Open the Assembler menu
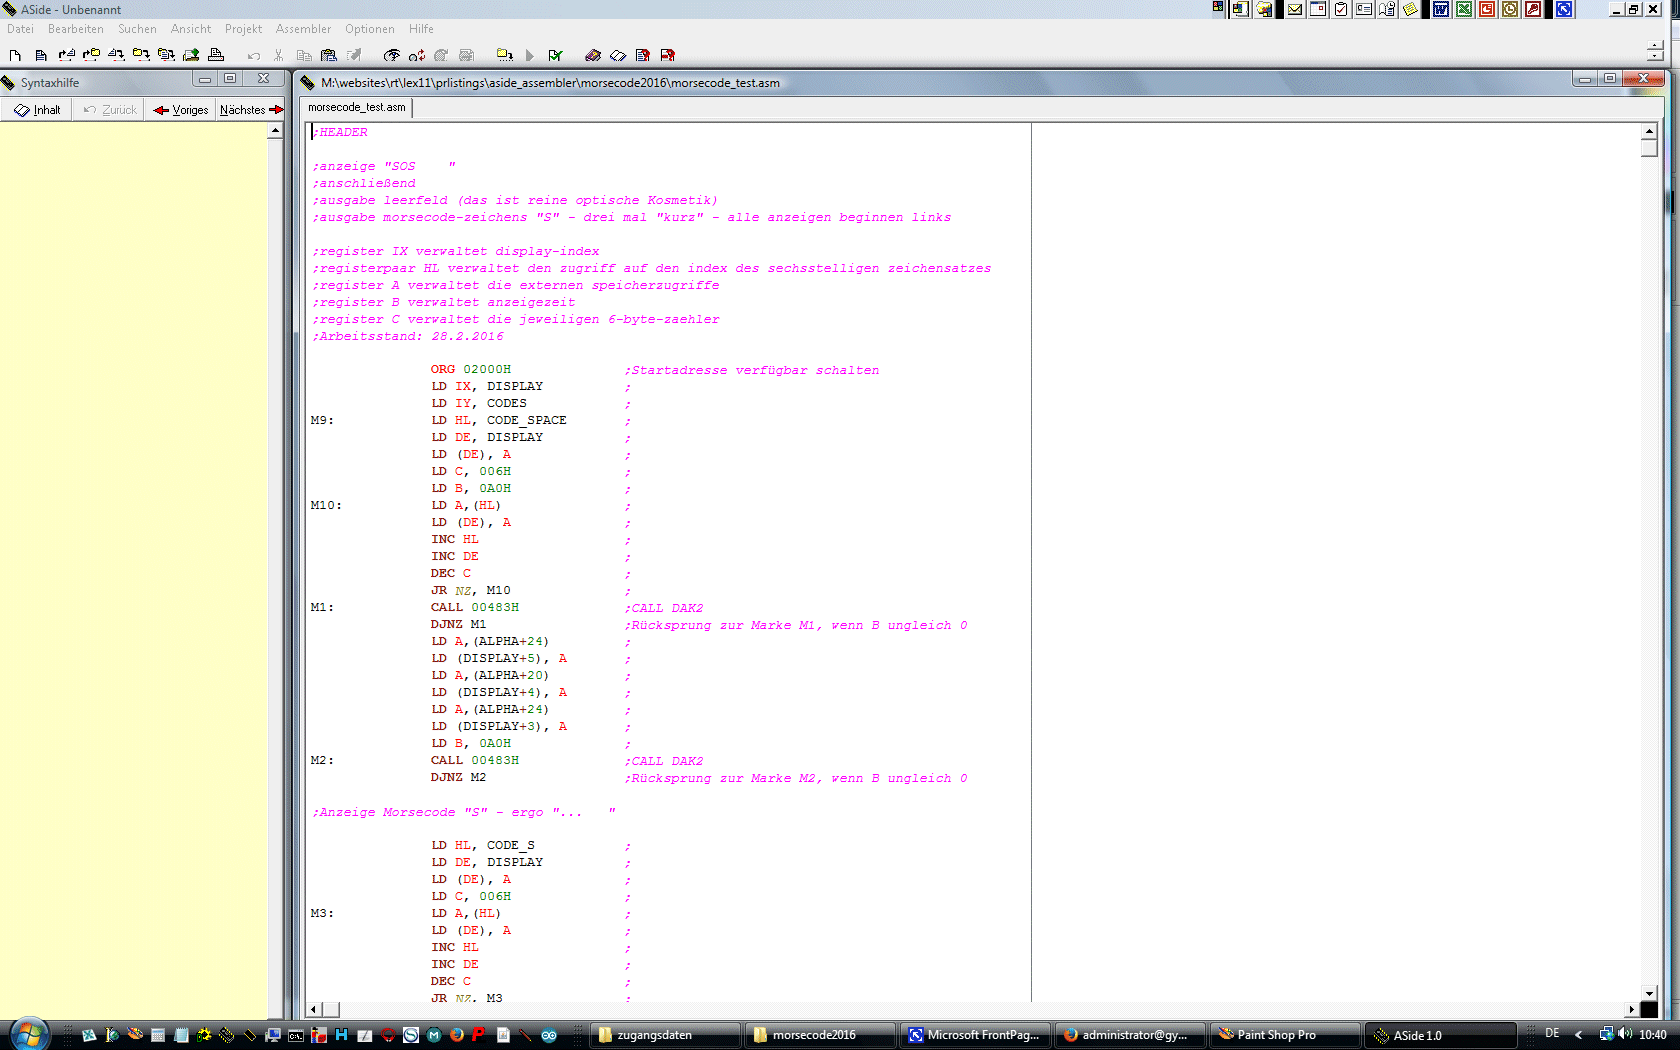The height and width of the screenshot is (1050, 1680). (x=303, y=29)
